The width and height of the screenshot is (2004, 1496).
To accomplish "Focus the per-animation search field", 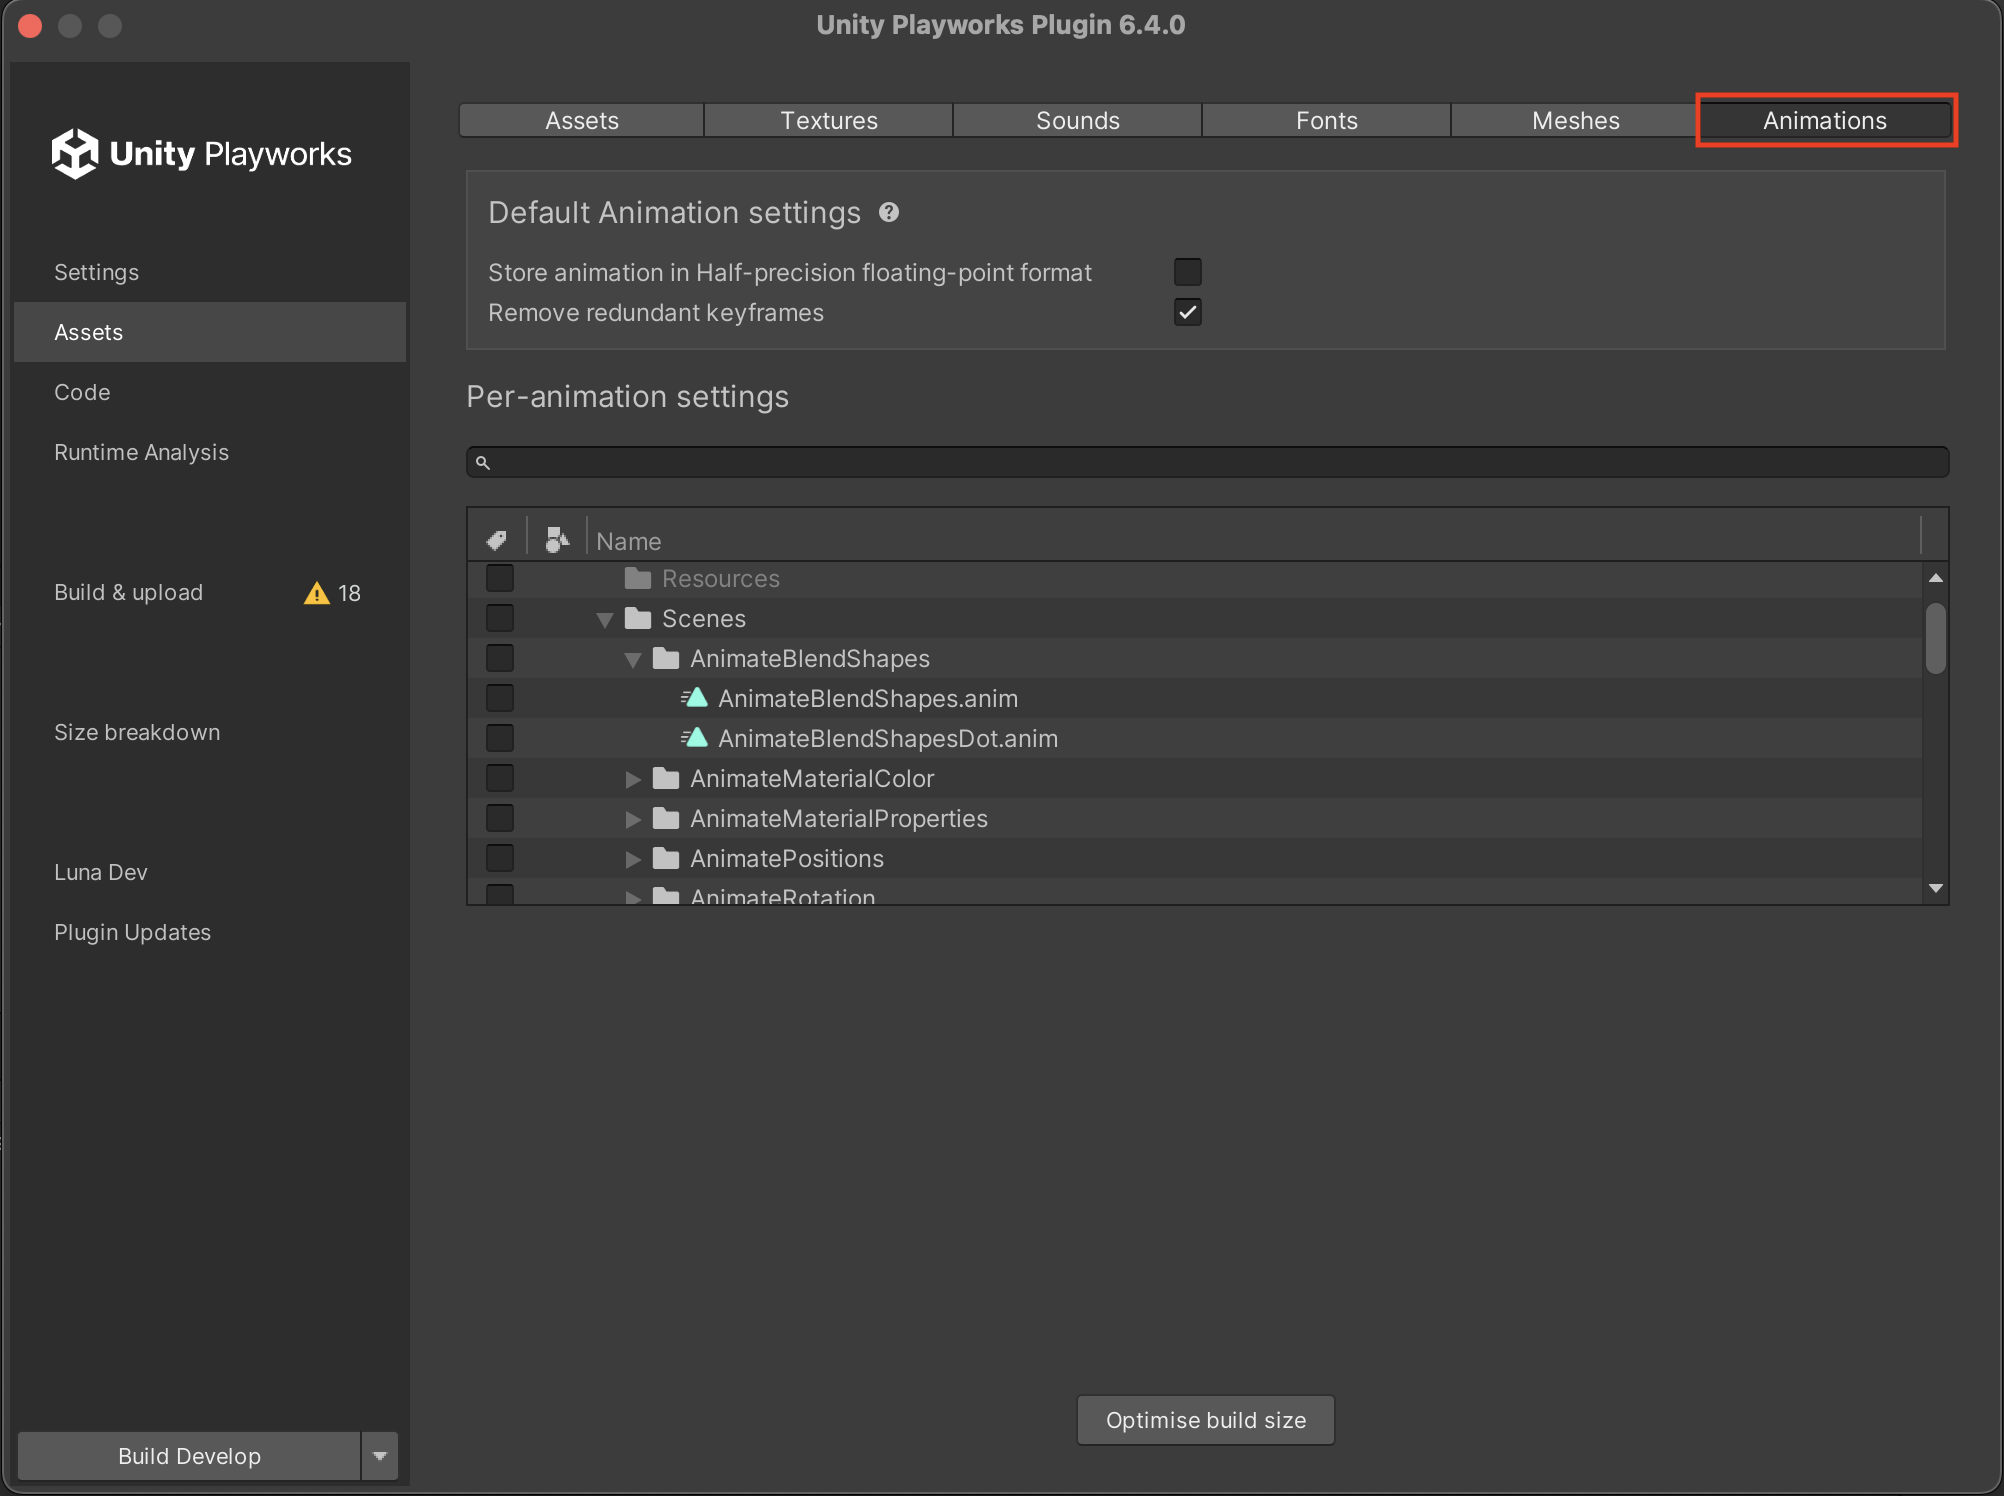I will [1208, 462].
